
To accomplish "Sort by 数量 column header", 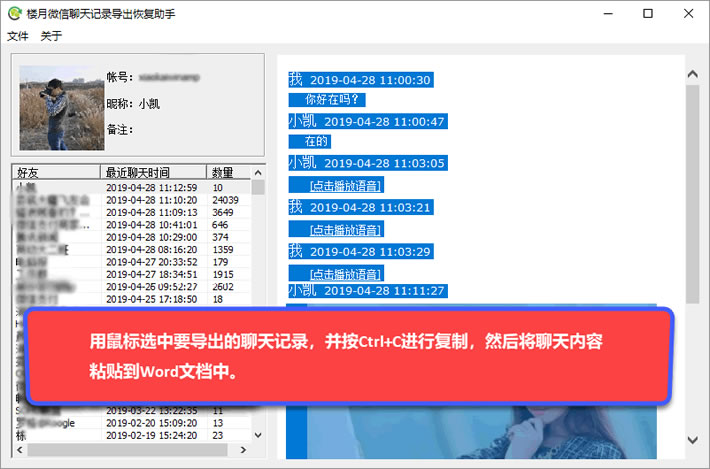I will click(228, 172).
